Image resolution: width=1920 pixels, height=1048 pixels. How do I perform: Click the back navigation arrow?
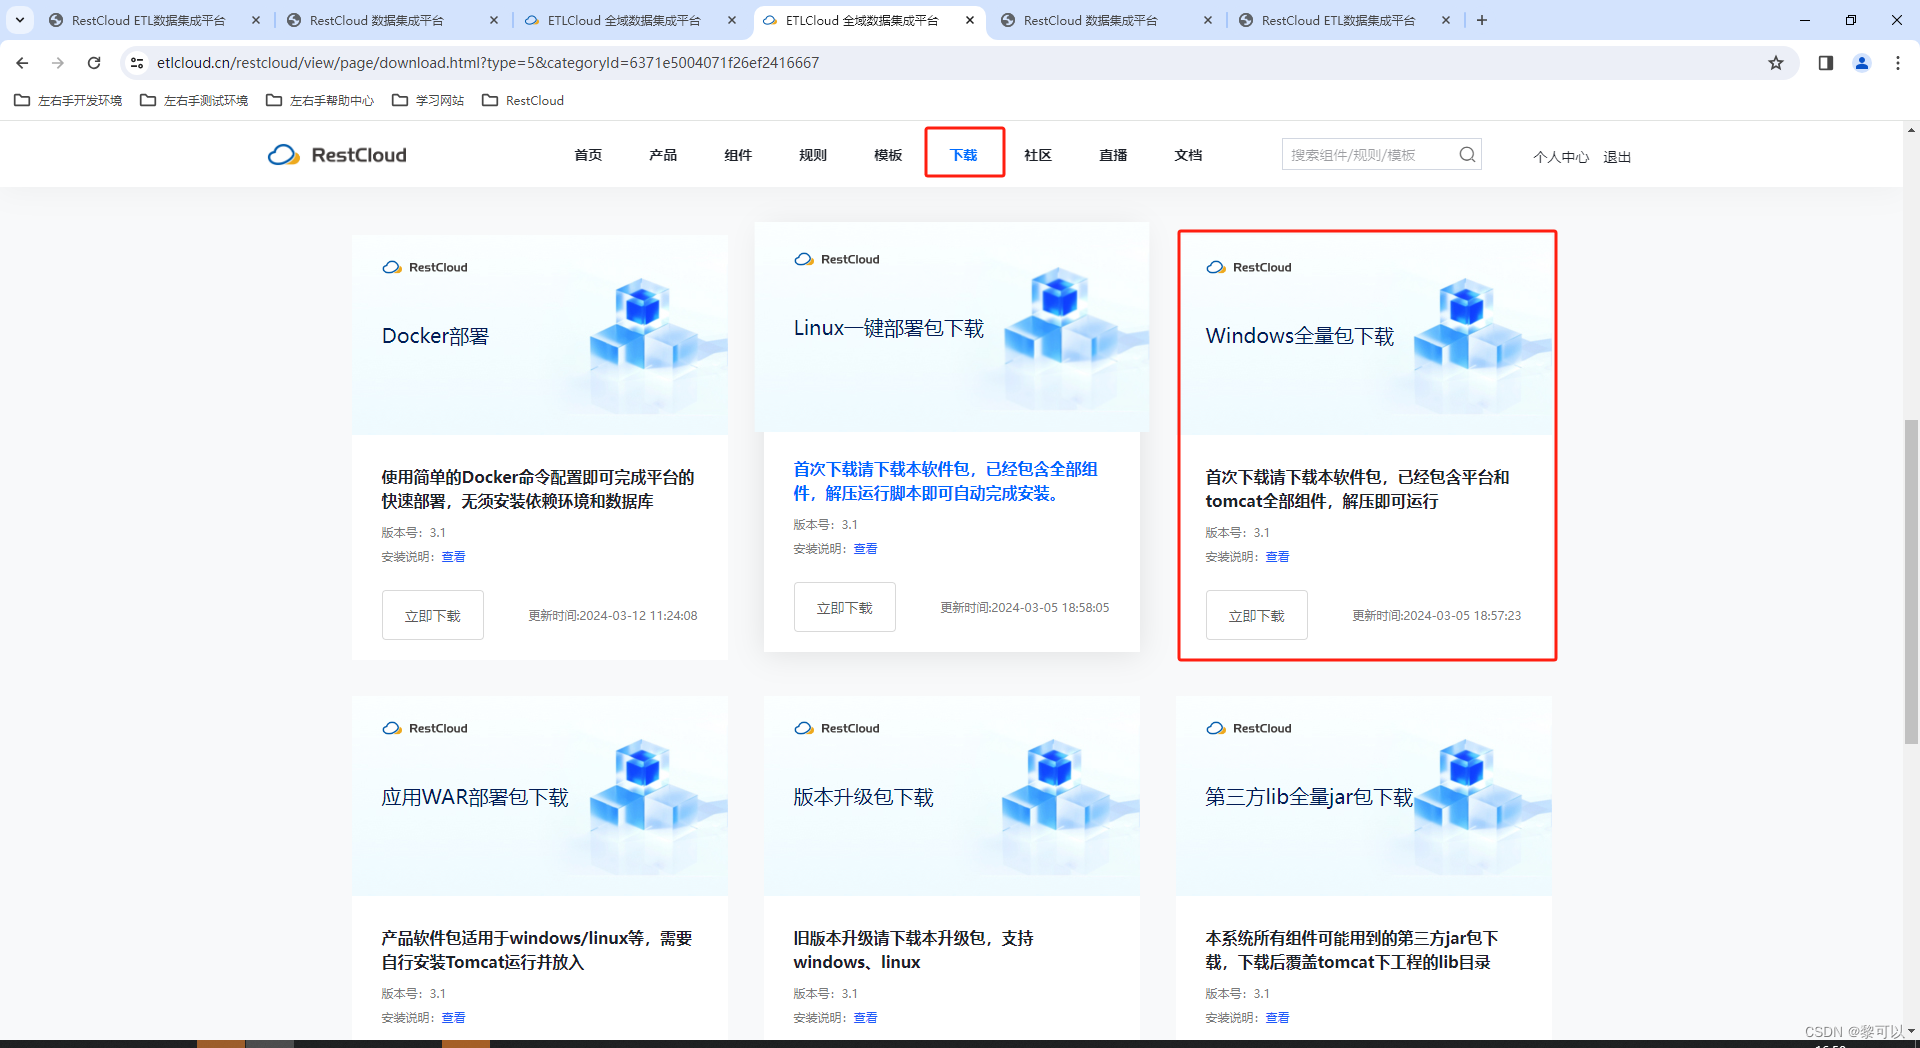pos(22,62)
